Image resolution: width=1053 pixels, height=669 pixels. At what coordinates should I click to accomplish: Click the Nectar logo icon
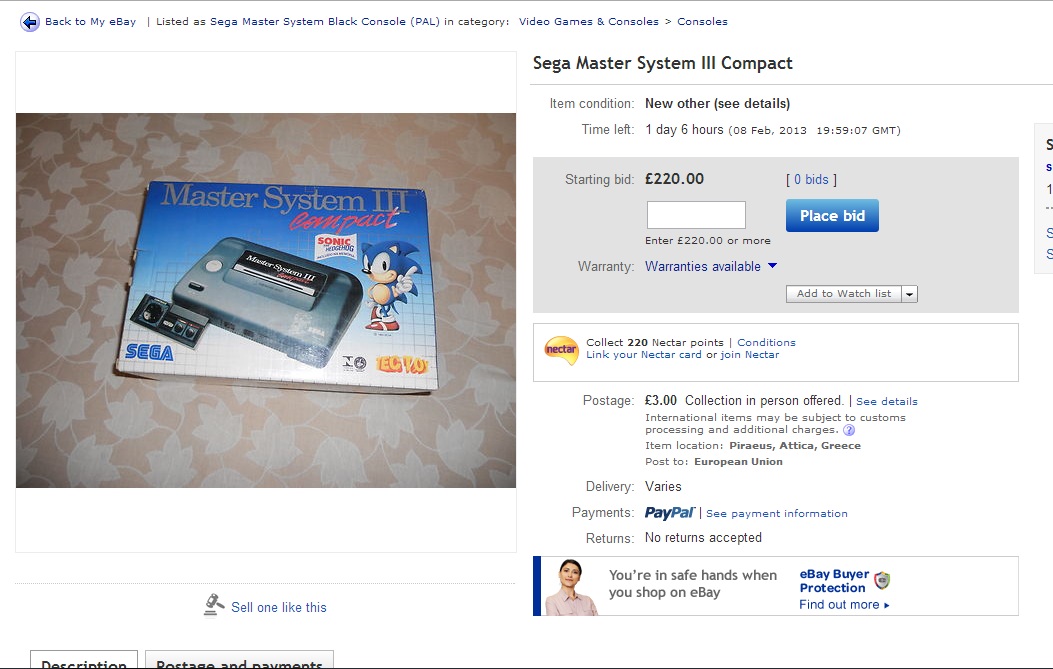pos(561,350)
